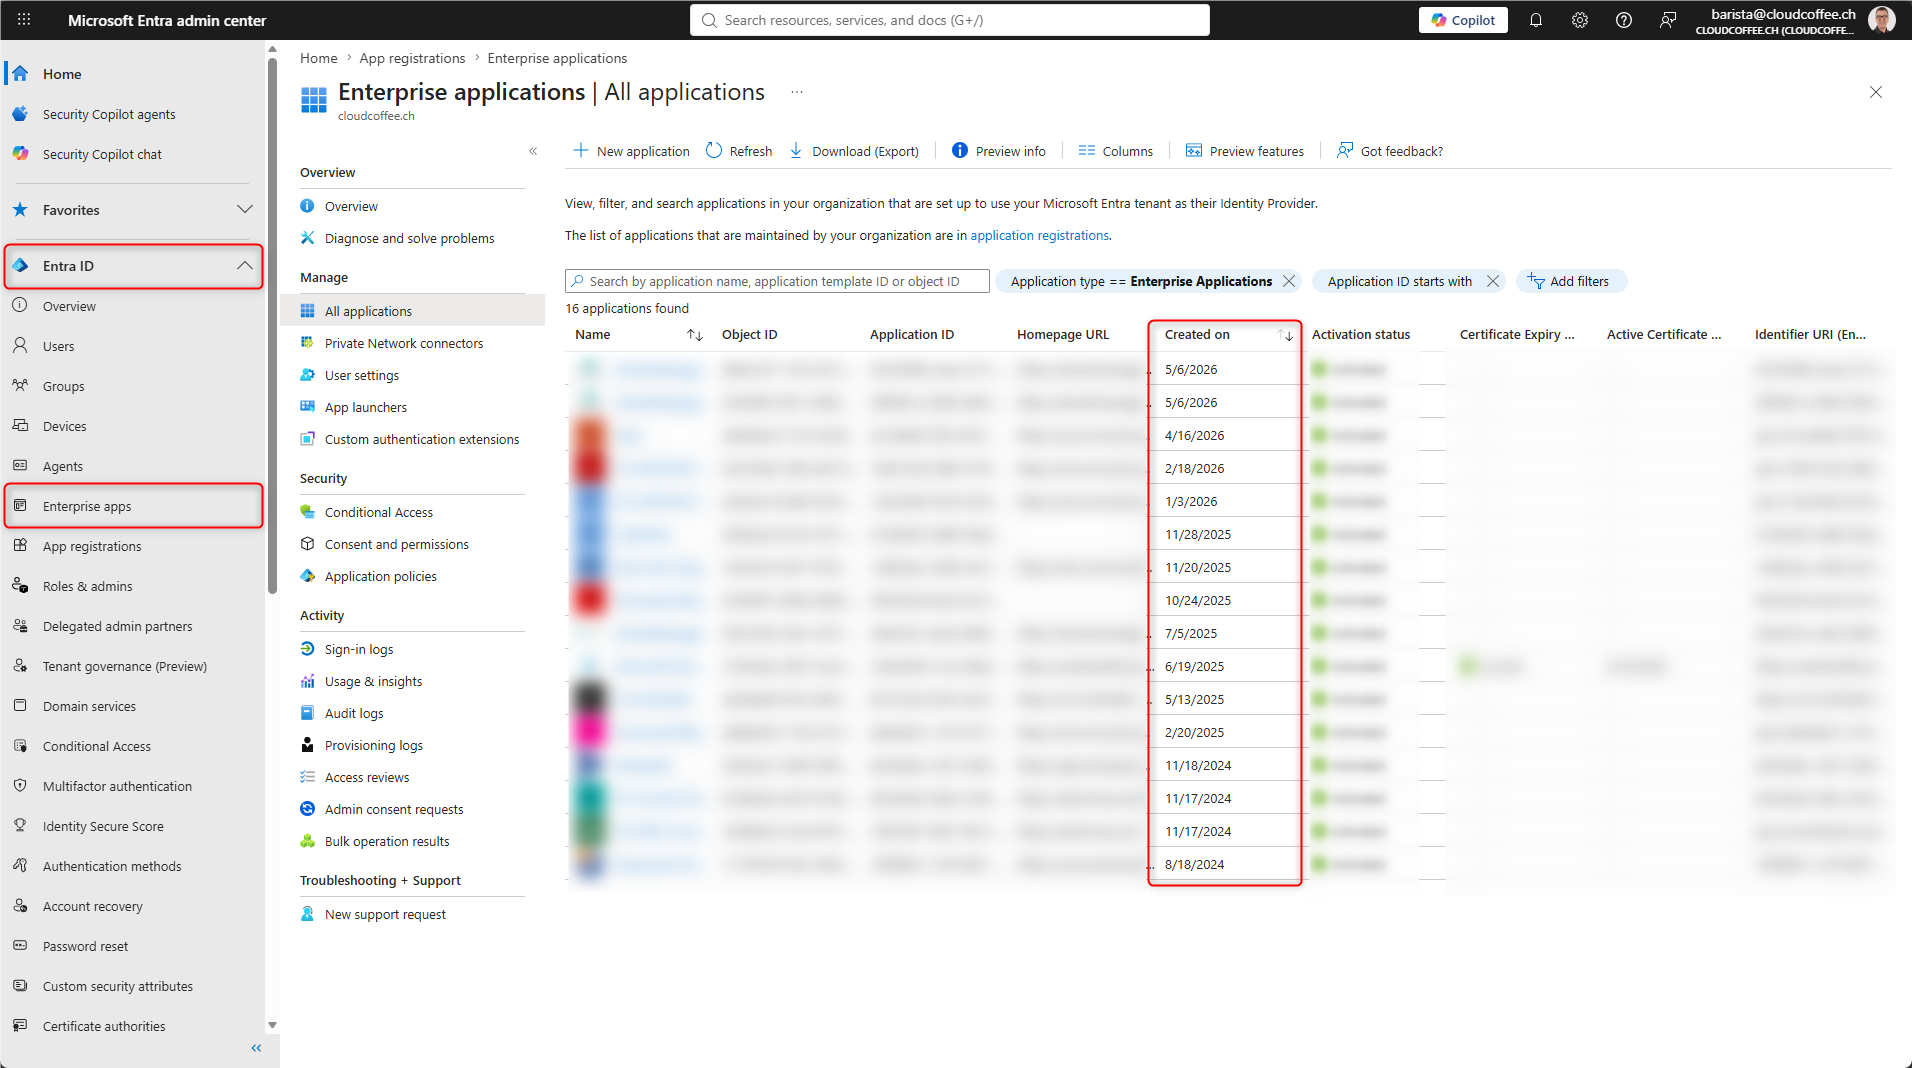
Task: Open notifications bell icon
Action: point(1536,20)
